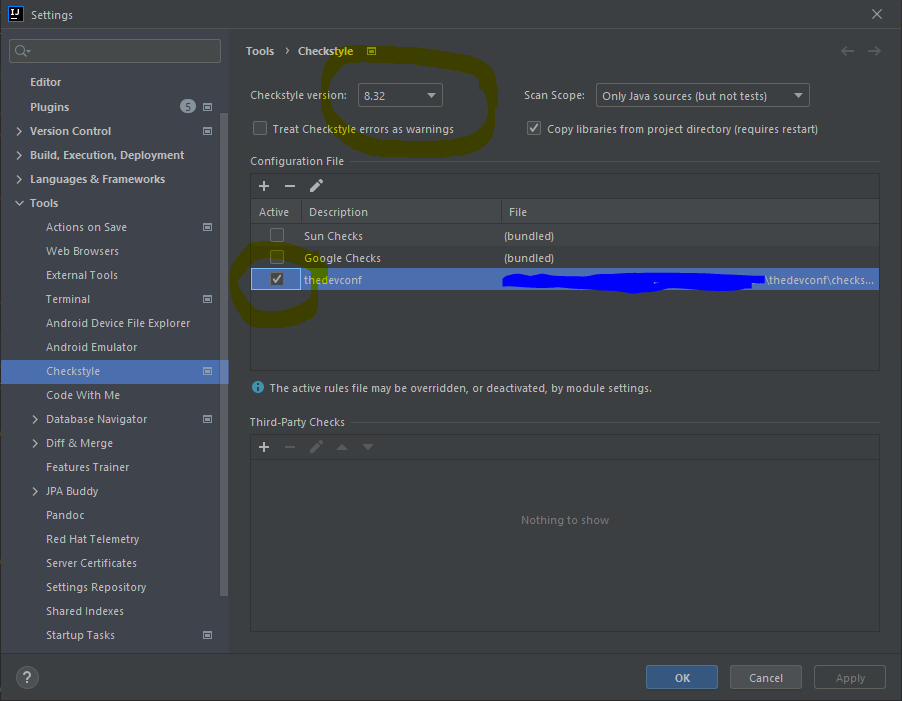This screenshot has width=902, height=701.
Task: Remove the selected configuration file
Action: click(290, 186)
